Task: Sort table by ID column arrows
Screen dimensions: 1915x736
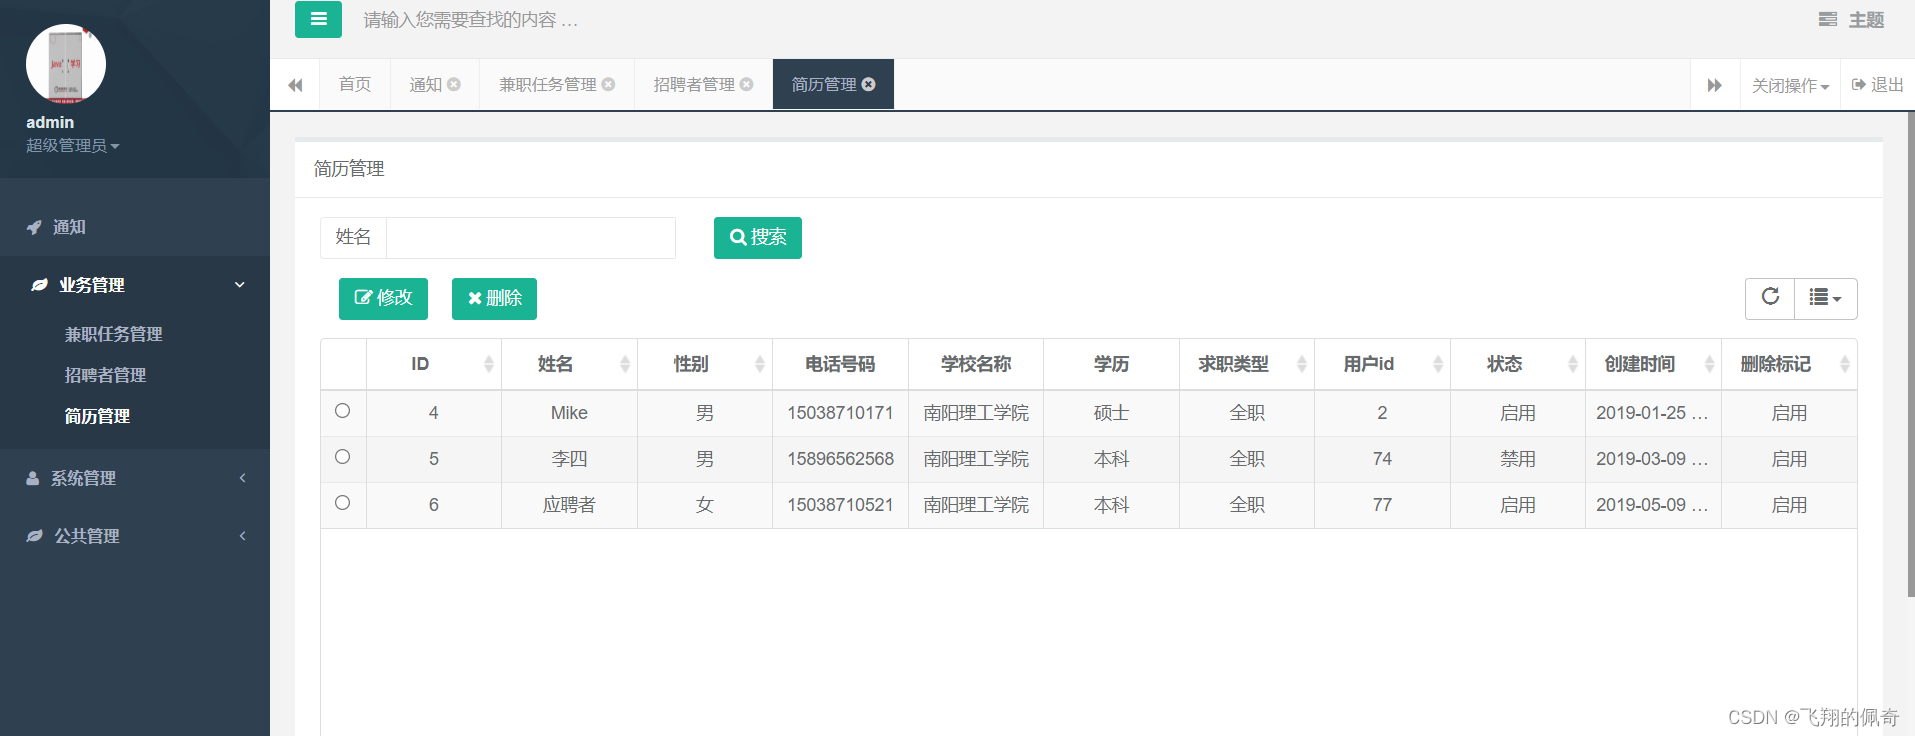Action: pyautogui.click(x=488, y=364)
